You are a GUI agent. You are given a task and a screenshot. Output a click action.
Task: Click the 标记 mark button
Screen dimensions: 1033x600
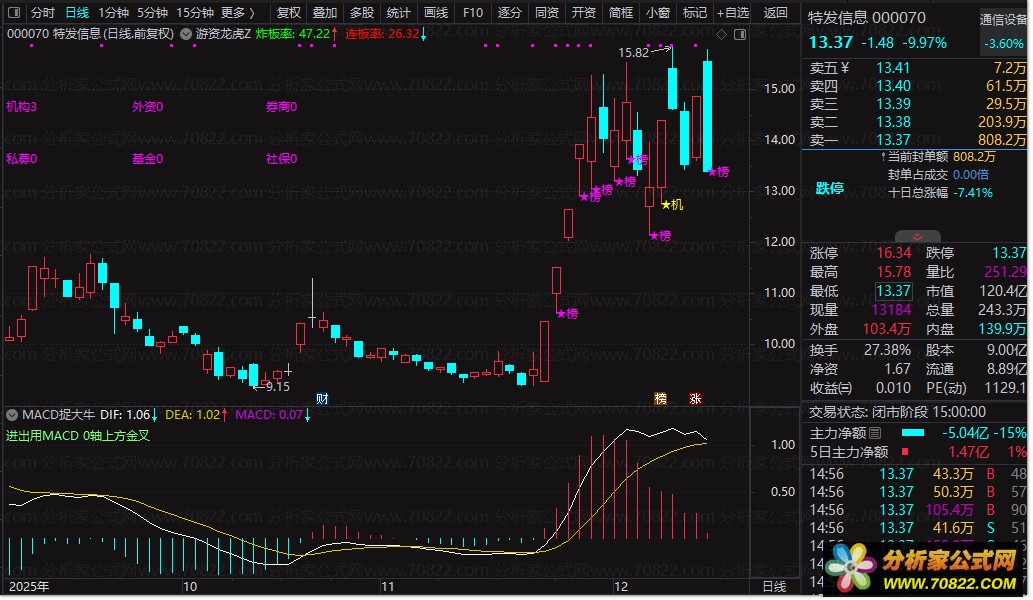[x=694, y=13]
